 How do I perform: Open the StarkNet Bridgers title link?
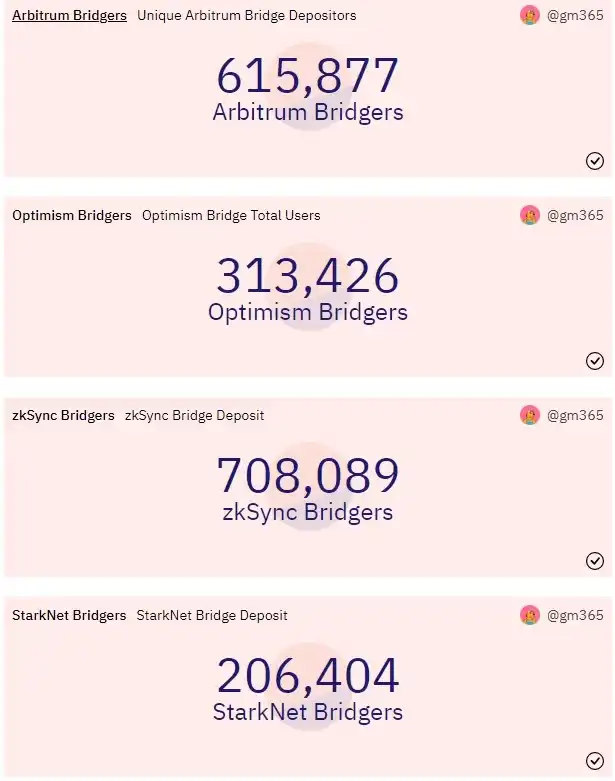pyautogui.click(x=69, y=615)
